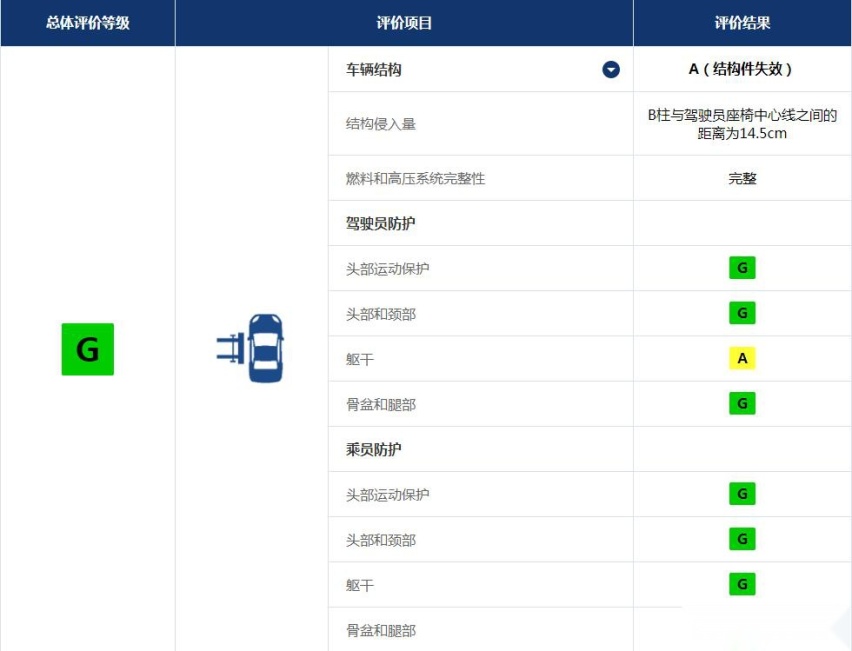Click the passenger 躯干 label
This screenshot has width=852, height=651.
click(360, 585)
